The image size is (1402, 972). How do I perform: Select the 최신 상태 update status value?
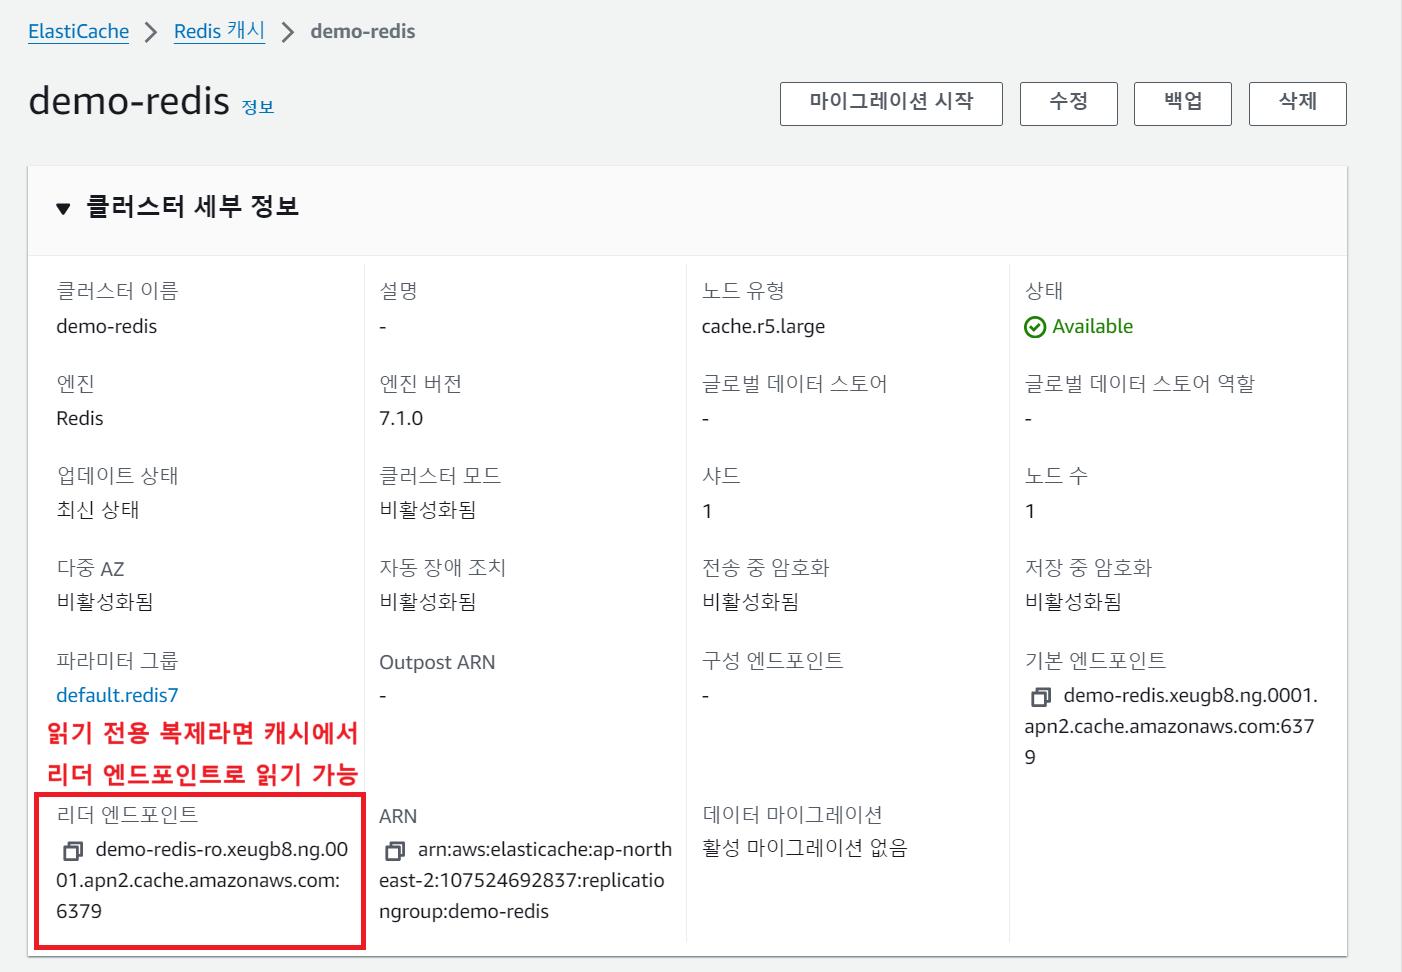(98, 510)
